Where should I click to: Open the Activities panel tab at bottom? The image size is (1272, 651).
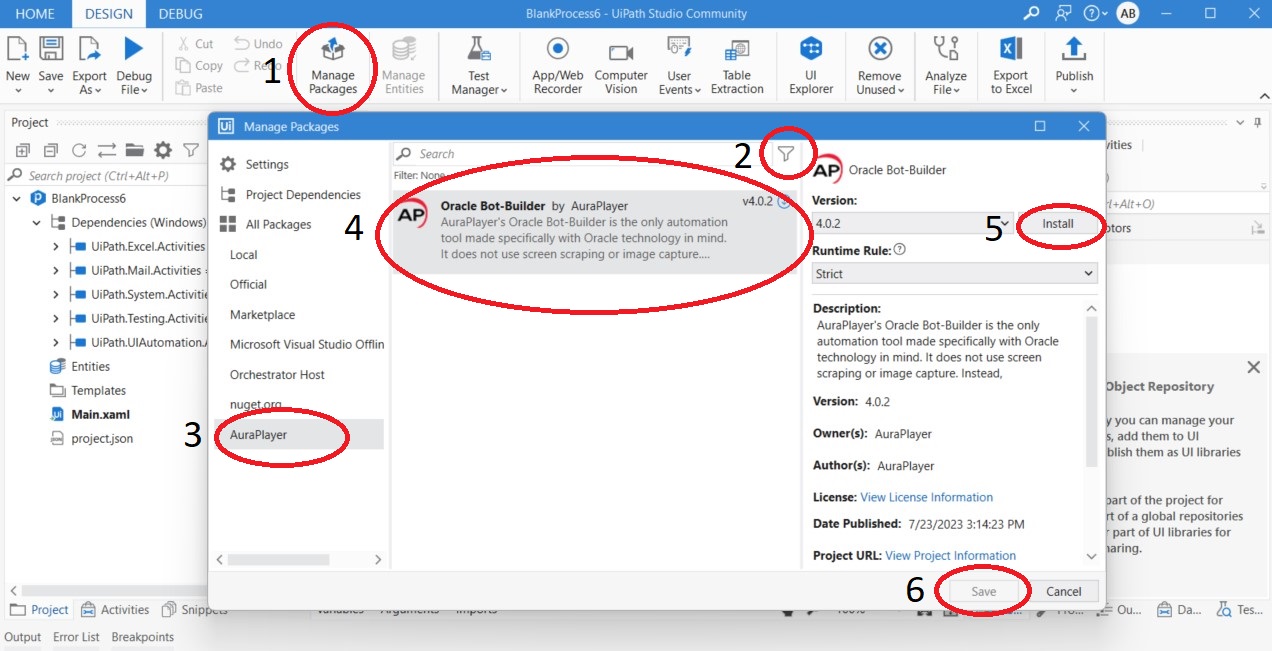click(x=115, y=610)
